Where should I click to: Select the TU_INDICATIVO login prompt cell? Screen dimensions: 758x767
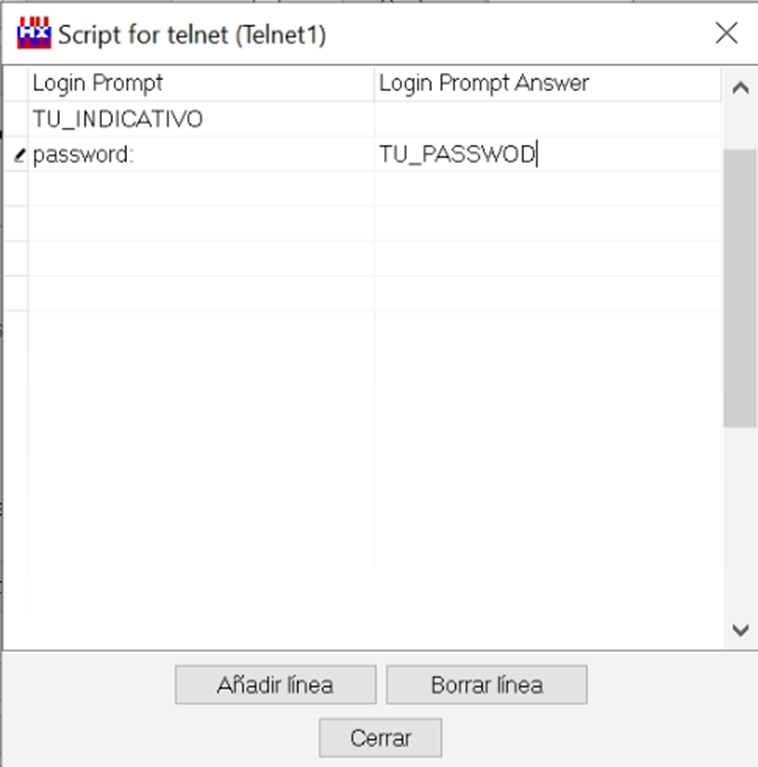[201, 119]
